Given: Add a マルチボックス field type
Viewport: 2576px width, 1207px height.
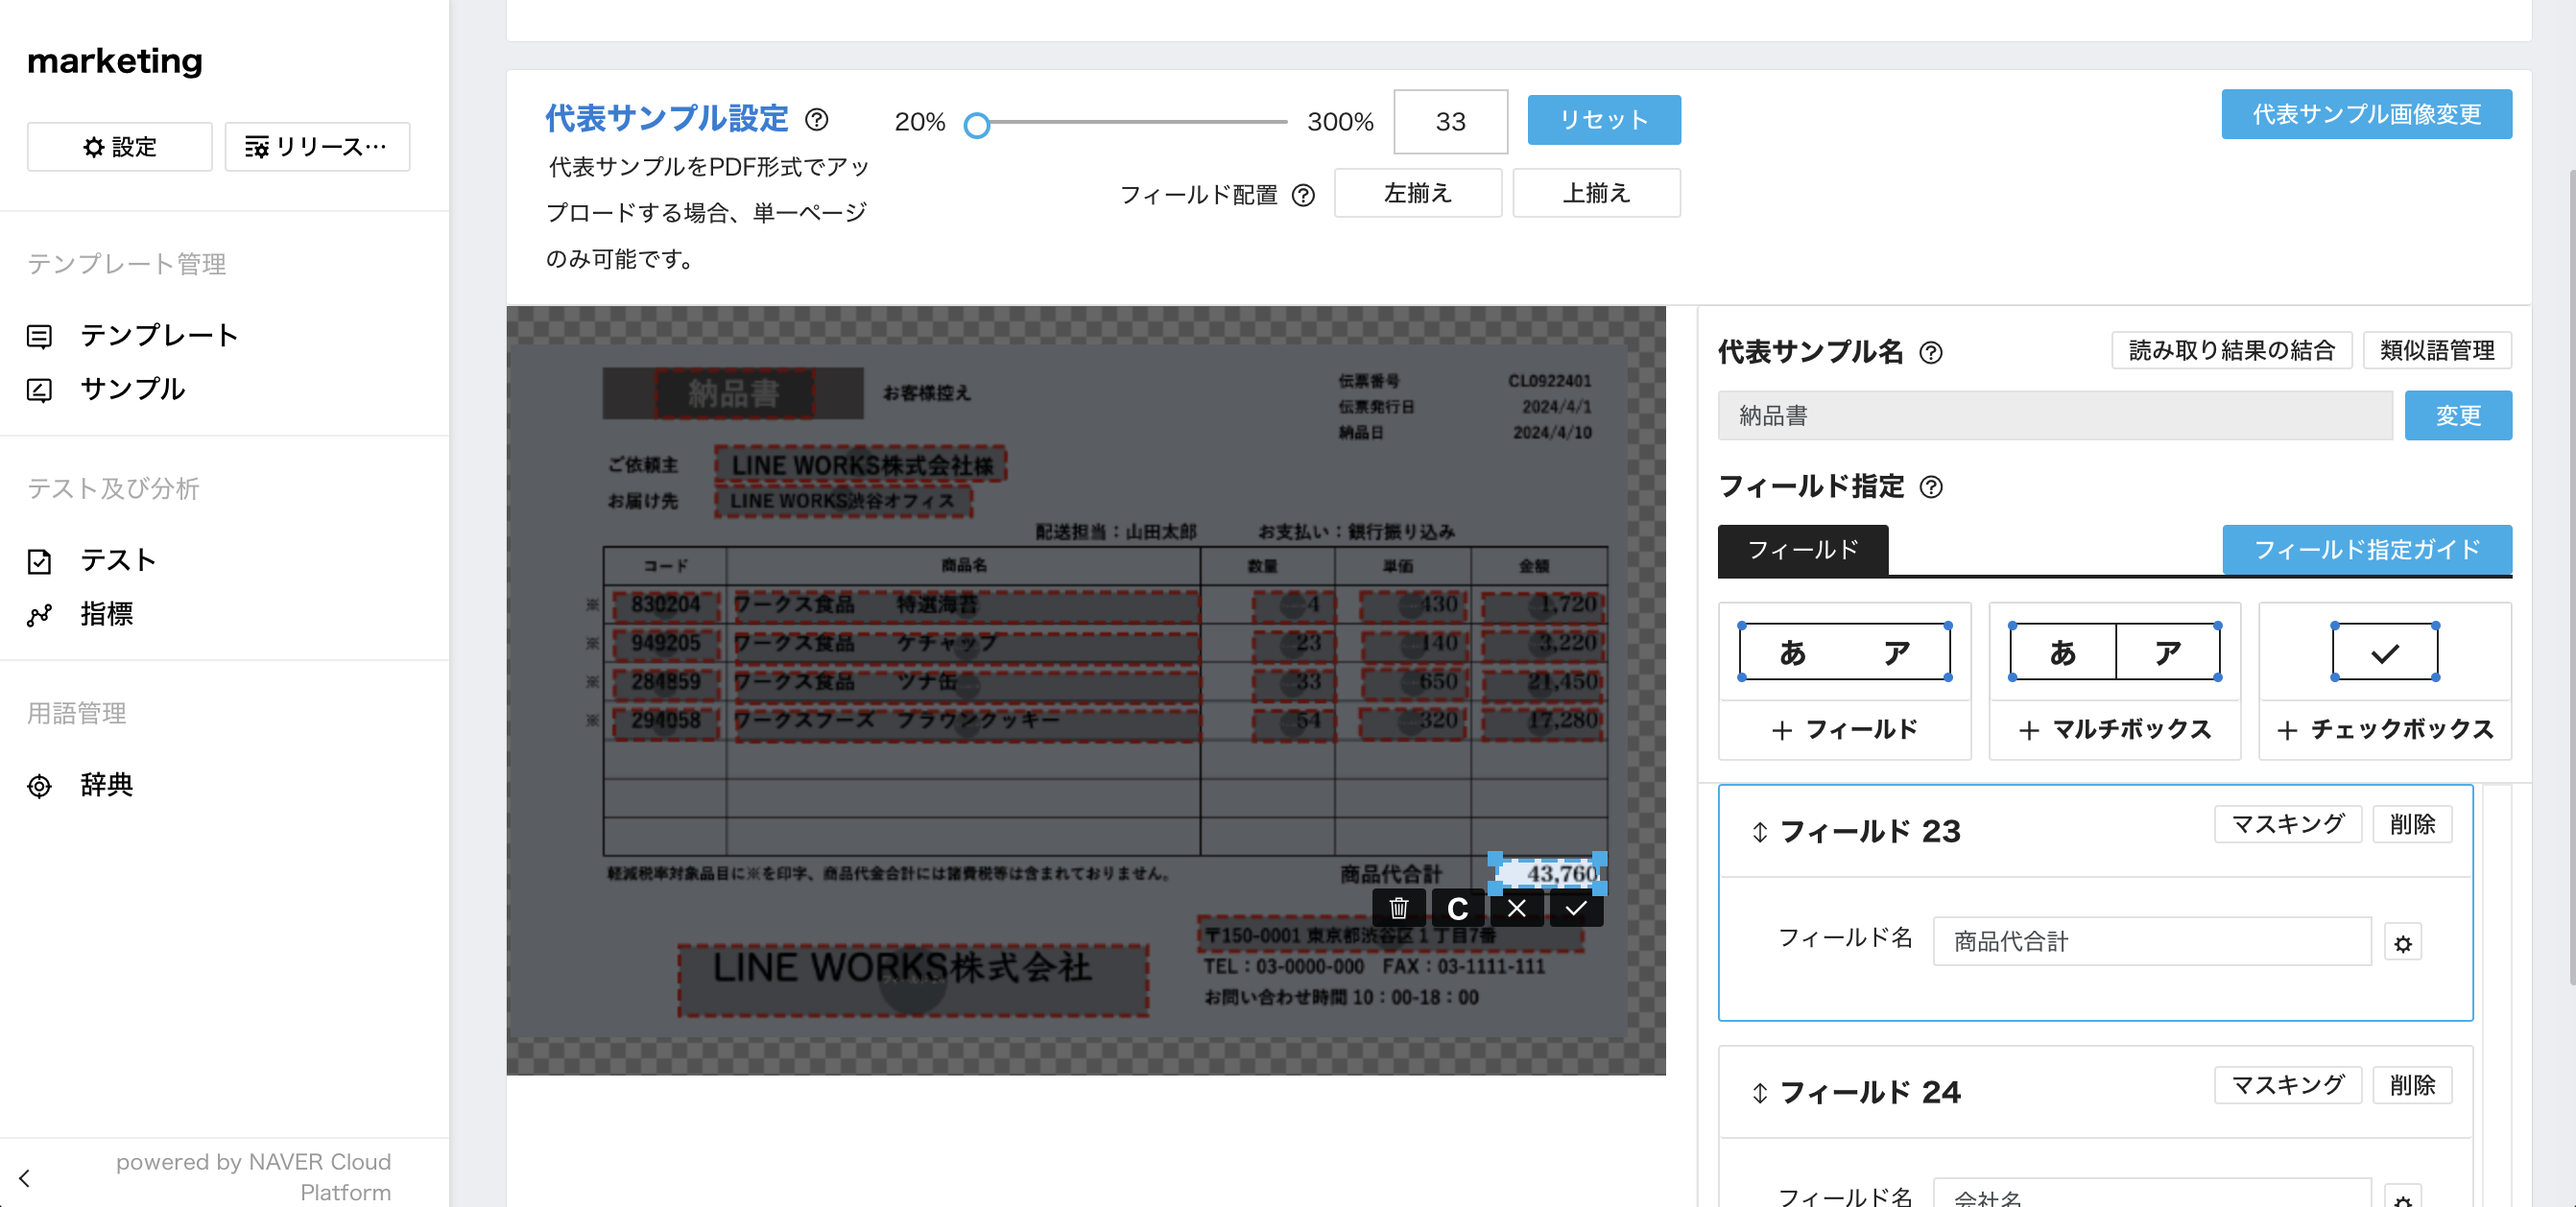Looking at the screenshot, I should tap(2114, 729).
